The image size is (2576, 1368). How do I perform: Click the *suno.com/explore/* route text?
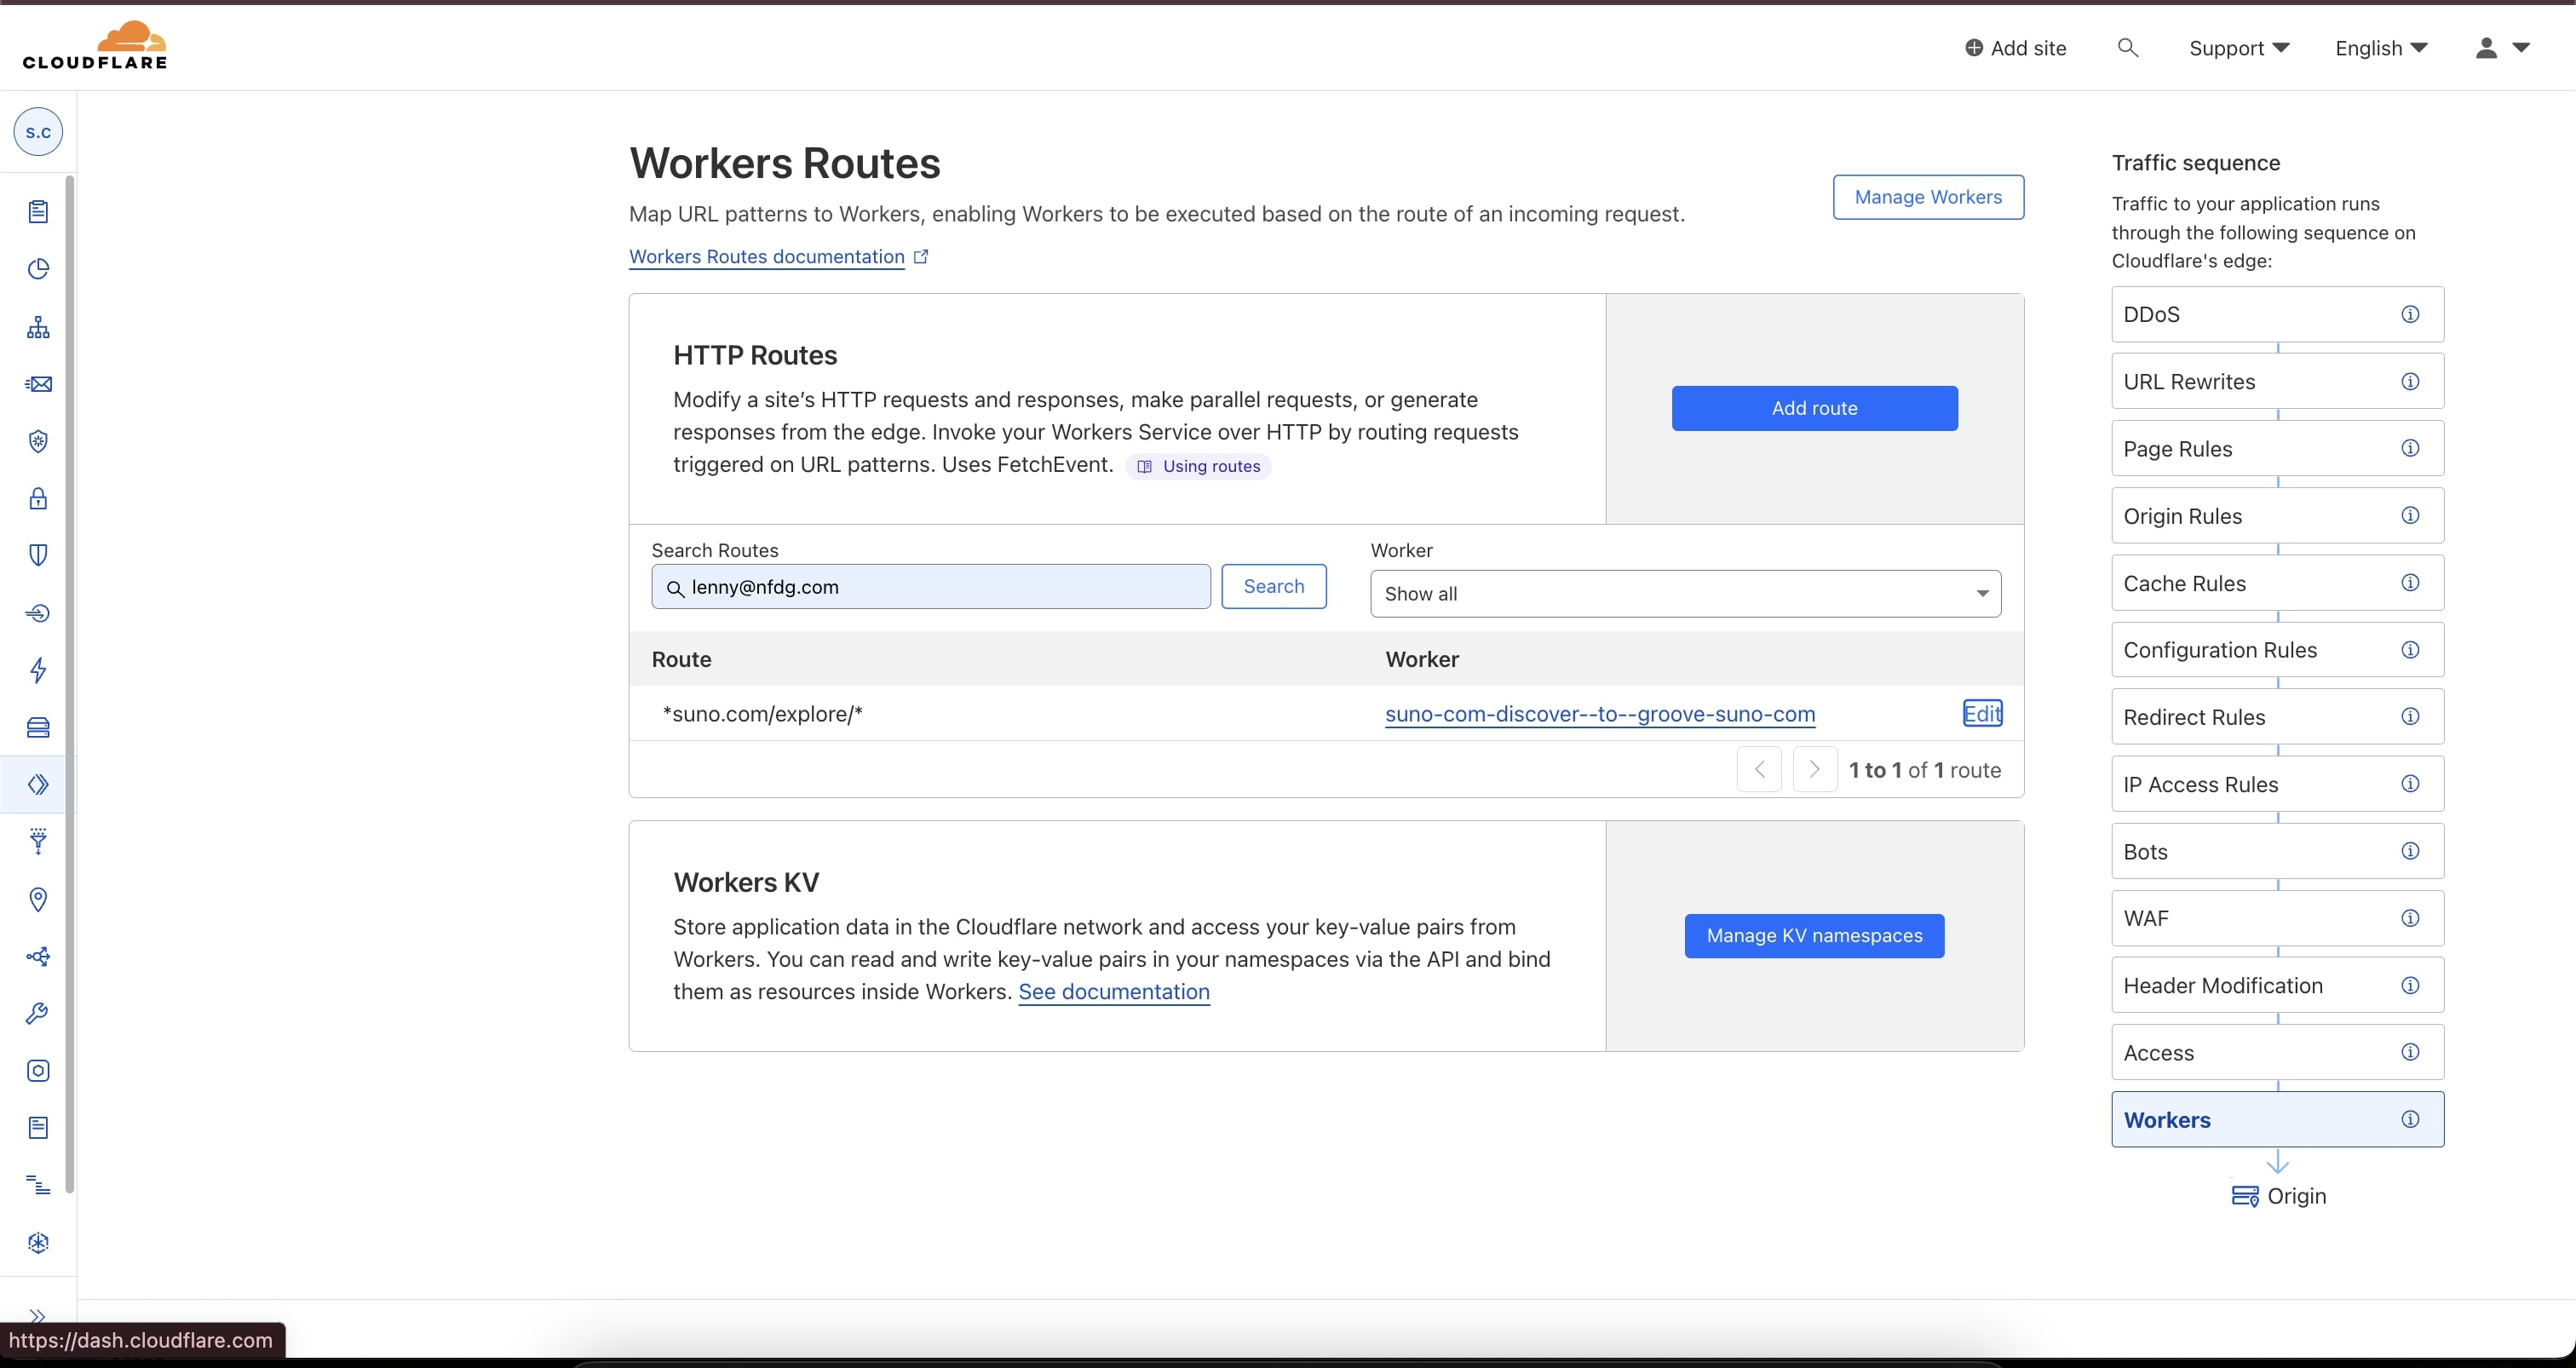(x=762, y=714)
